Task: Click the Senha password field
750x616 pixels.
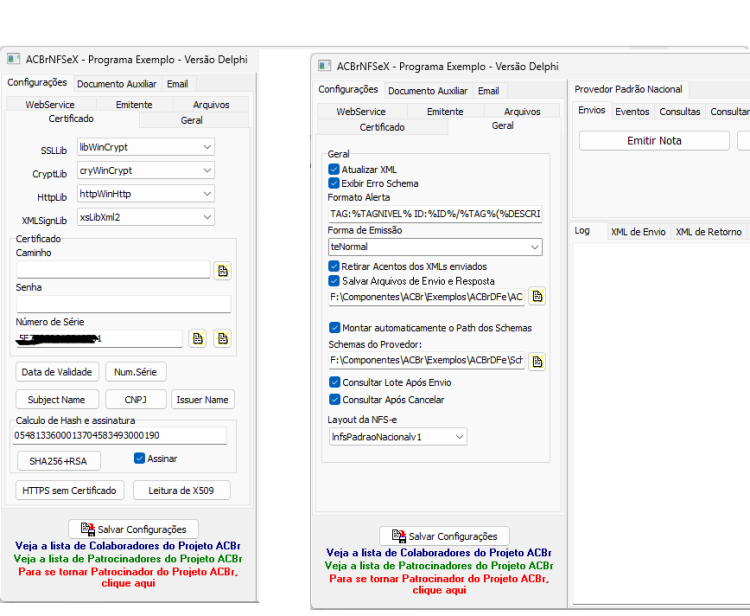Action: coord(124,304)
